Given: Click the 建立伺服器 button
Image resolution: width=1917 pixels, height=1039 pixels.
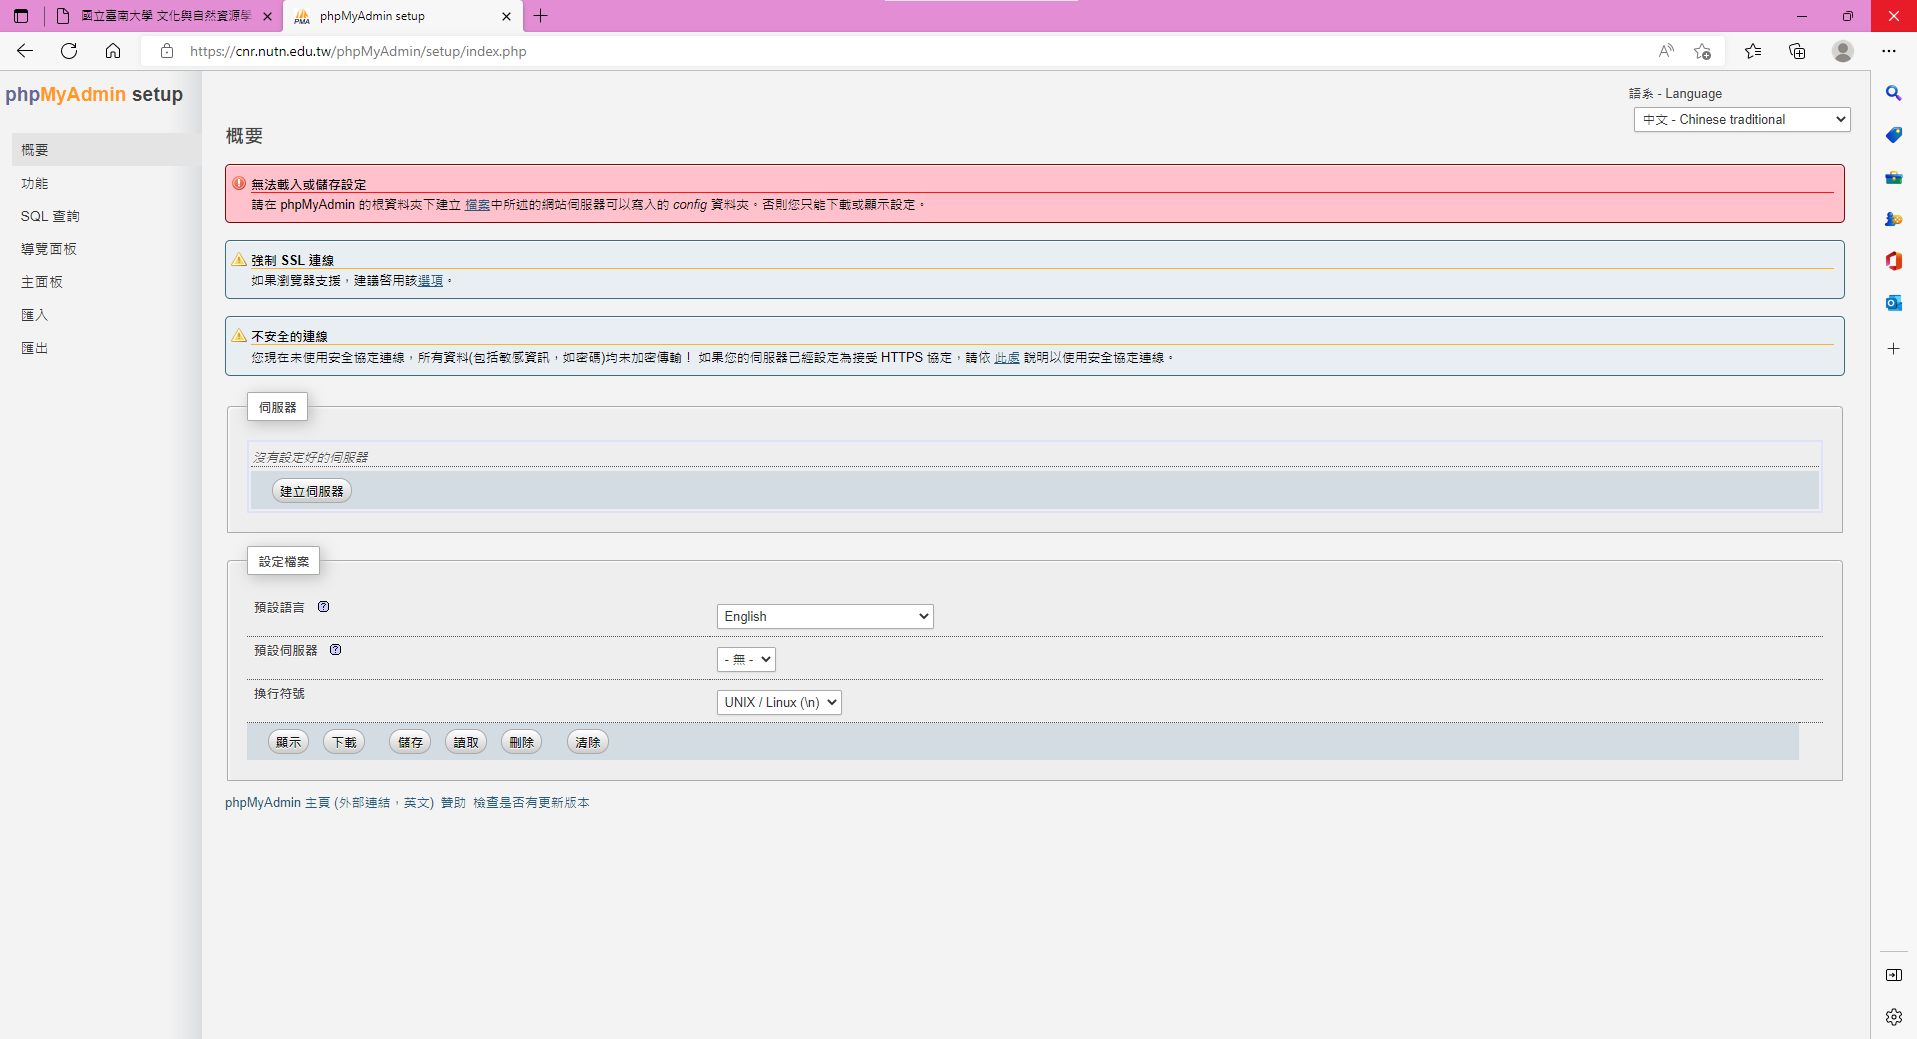Looking at the screenshot, I should (312, 491).
